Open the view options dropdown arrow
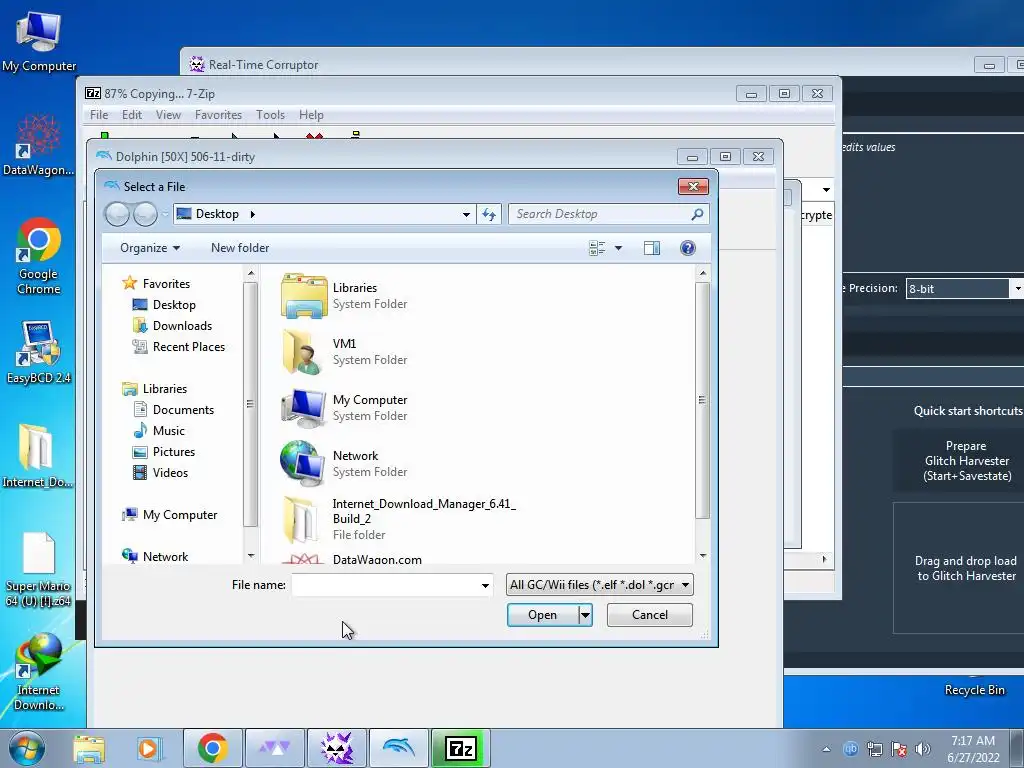This screenshot has width=1024, height=768. [x=618, y=248]
